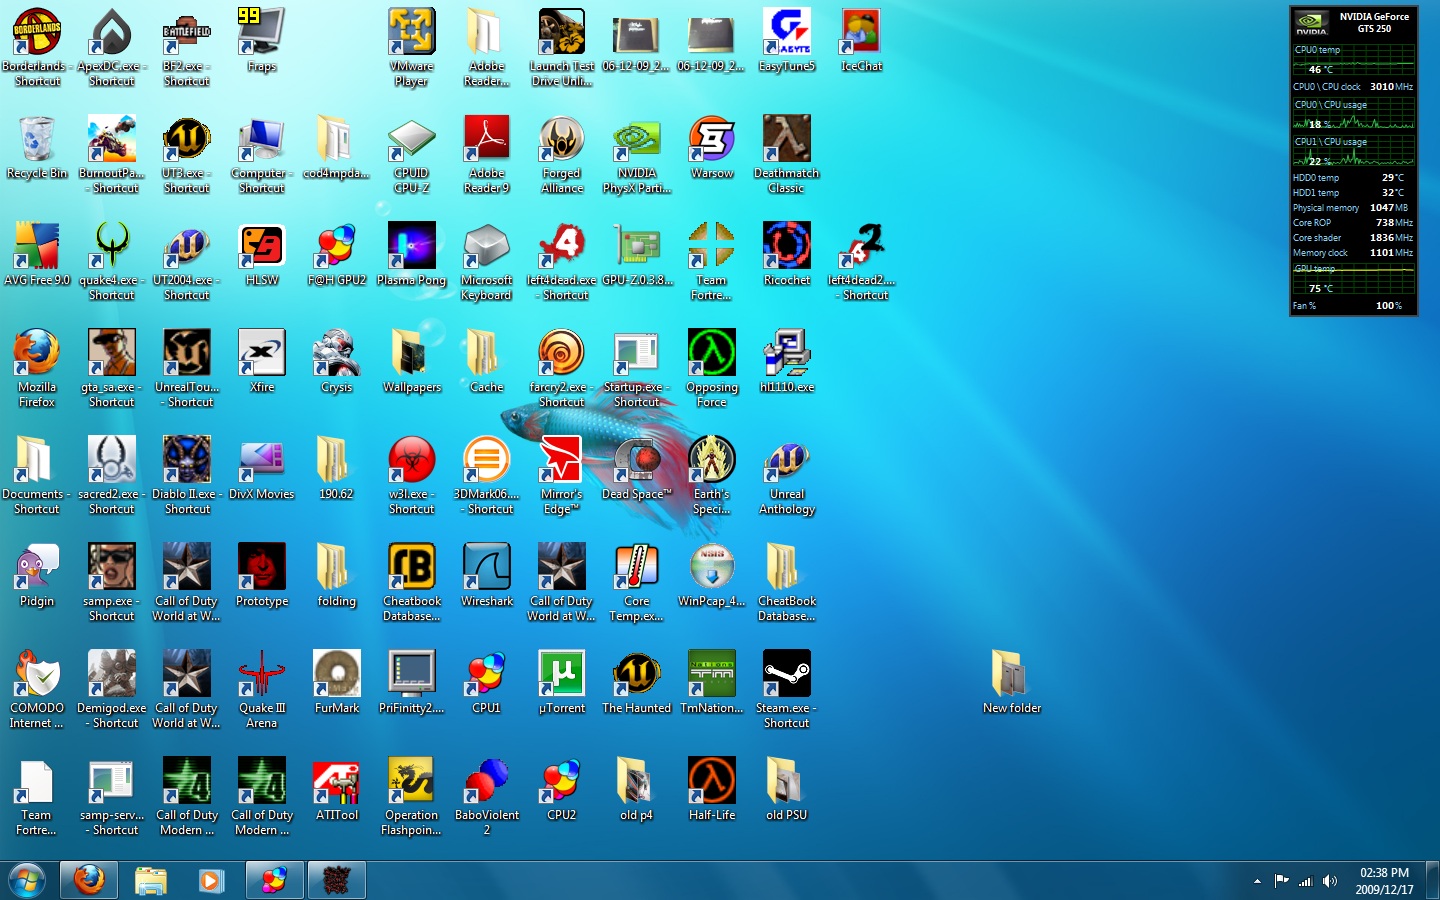The width and height of the screenshot is (1440, 900).
Task: Select the quake4.exe shortcut icon
Action: [112, 246]
